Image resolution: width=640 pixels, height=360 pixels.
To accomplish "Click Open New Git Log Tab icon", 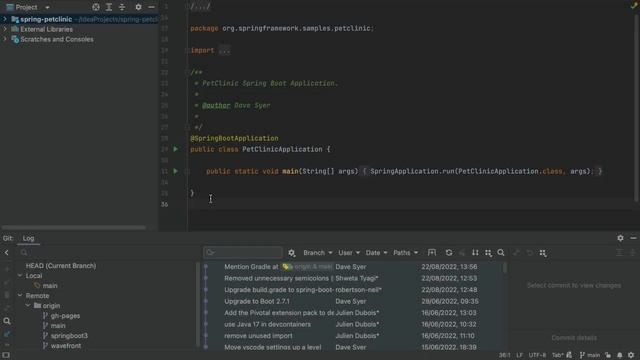I will [432, 253].
